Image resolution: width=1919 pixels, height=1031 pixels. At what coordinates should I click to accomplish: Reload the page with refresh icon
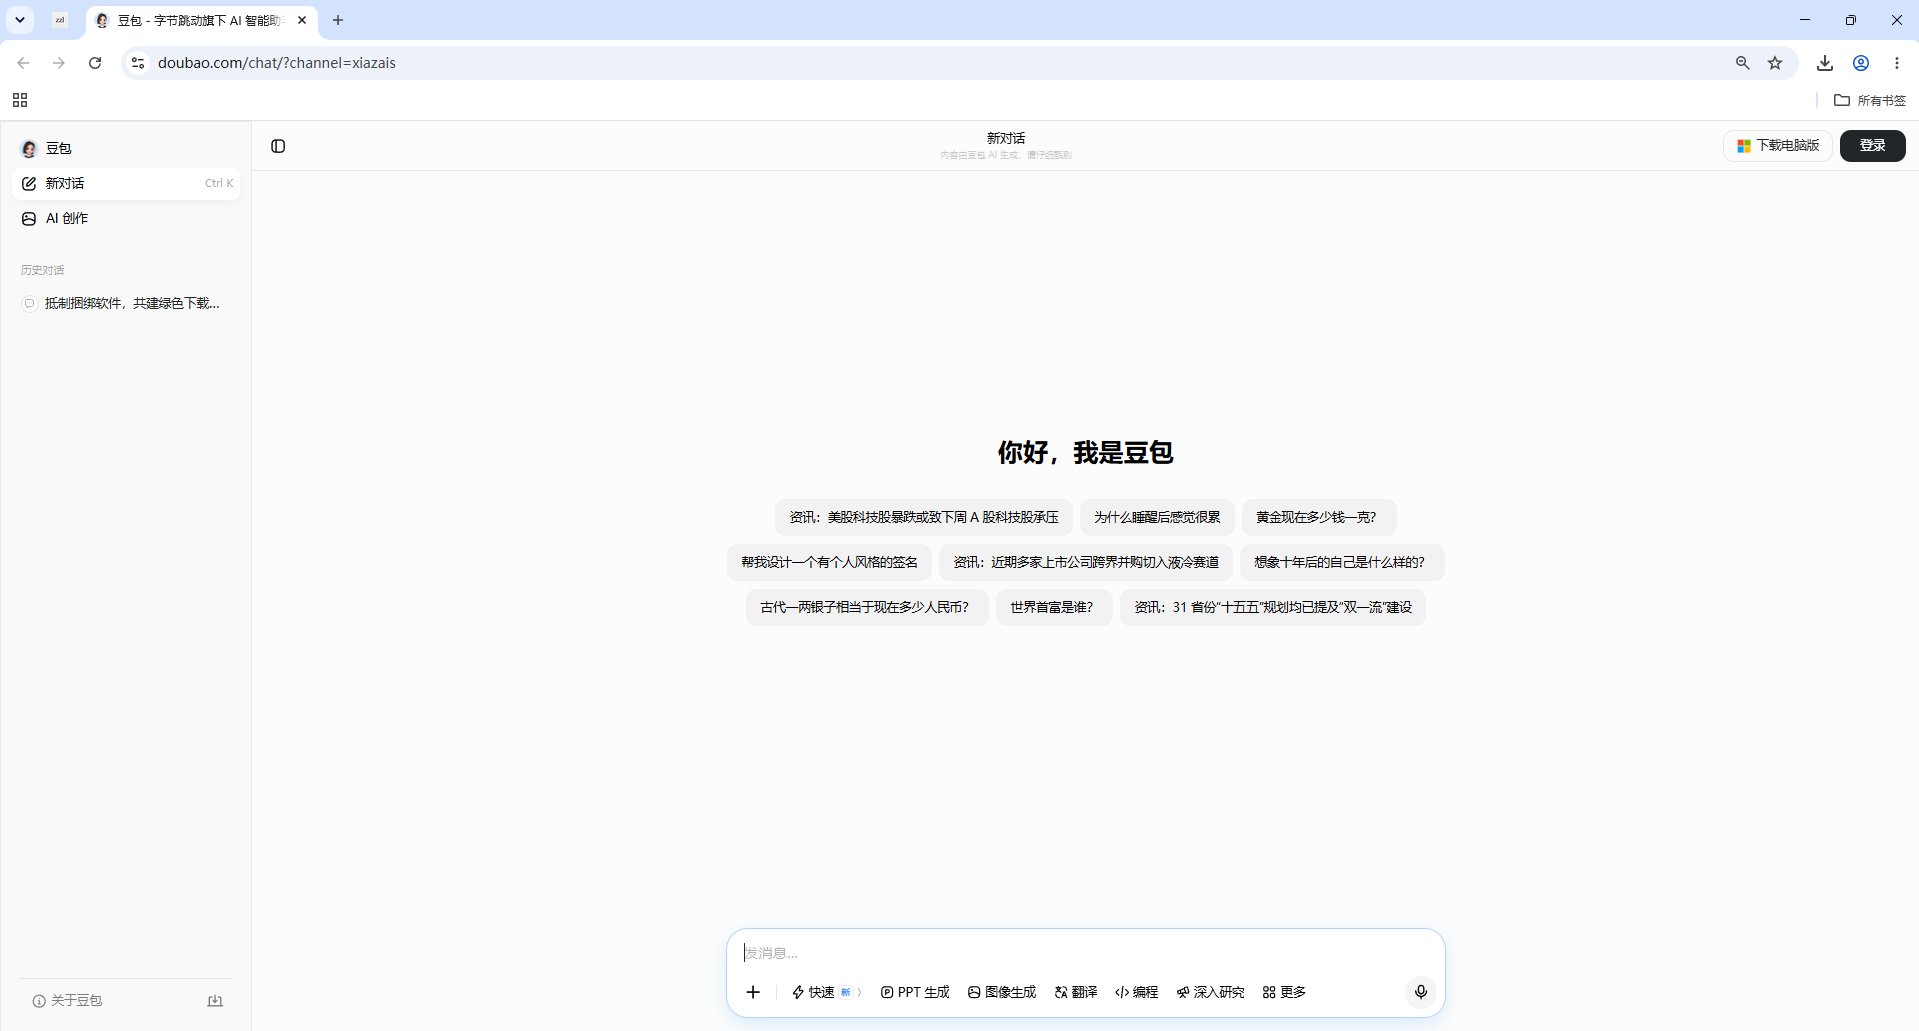pyautogui.click(x=95, y=63)
